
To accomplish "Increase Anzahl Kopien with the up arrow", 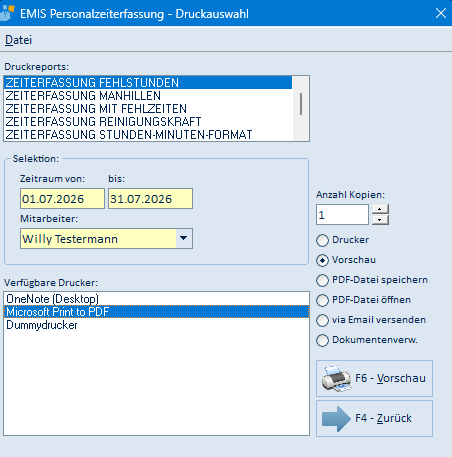I will pyautogui.click(x=380, y=209).
